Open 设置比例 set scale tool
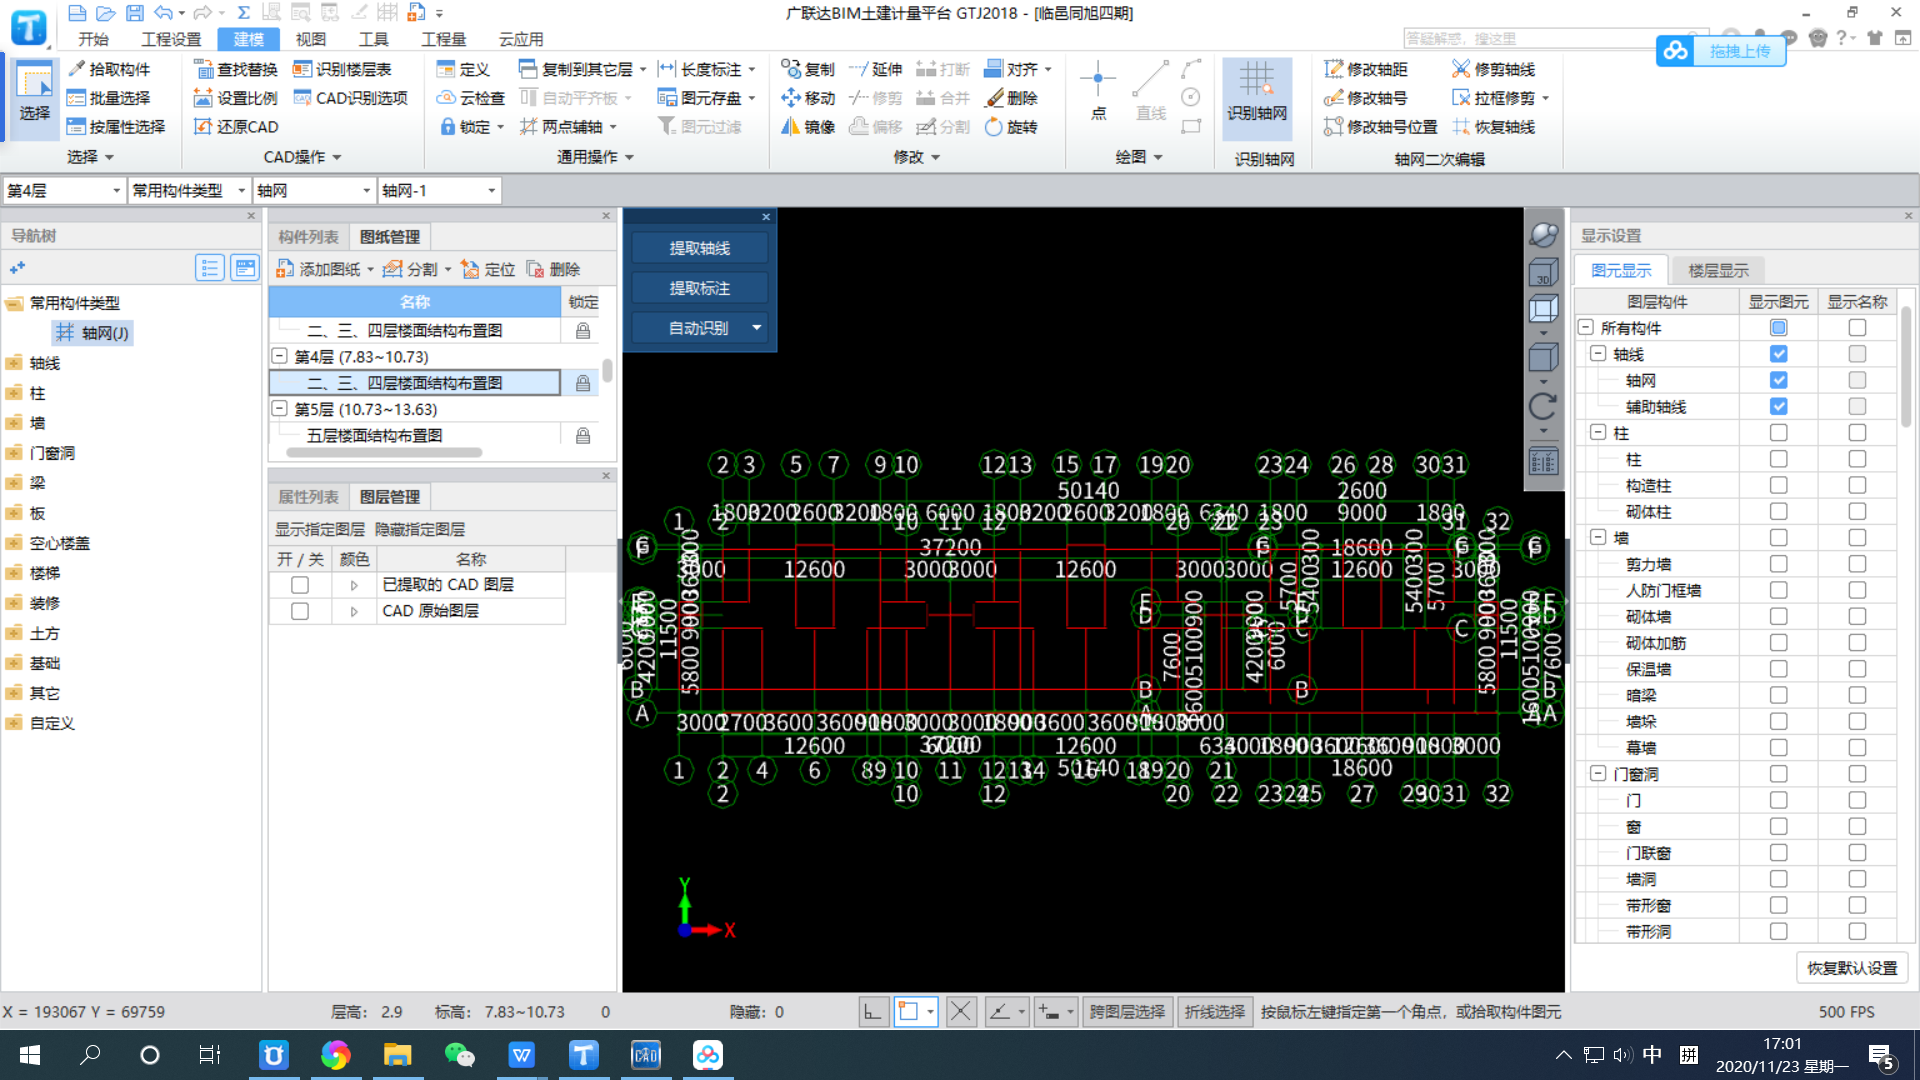The width and height of the screenshot is (1920, 1080). [236, 98]
